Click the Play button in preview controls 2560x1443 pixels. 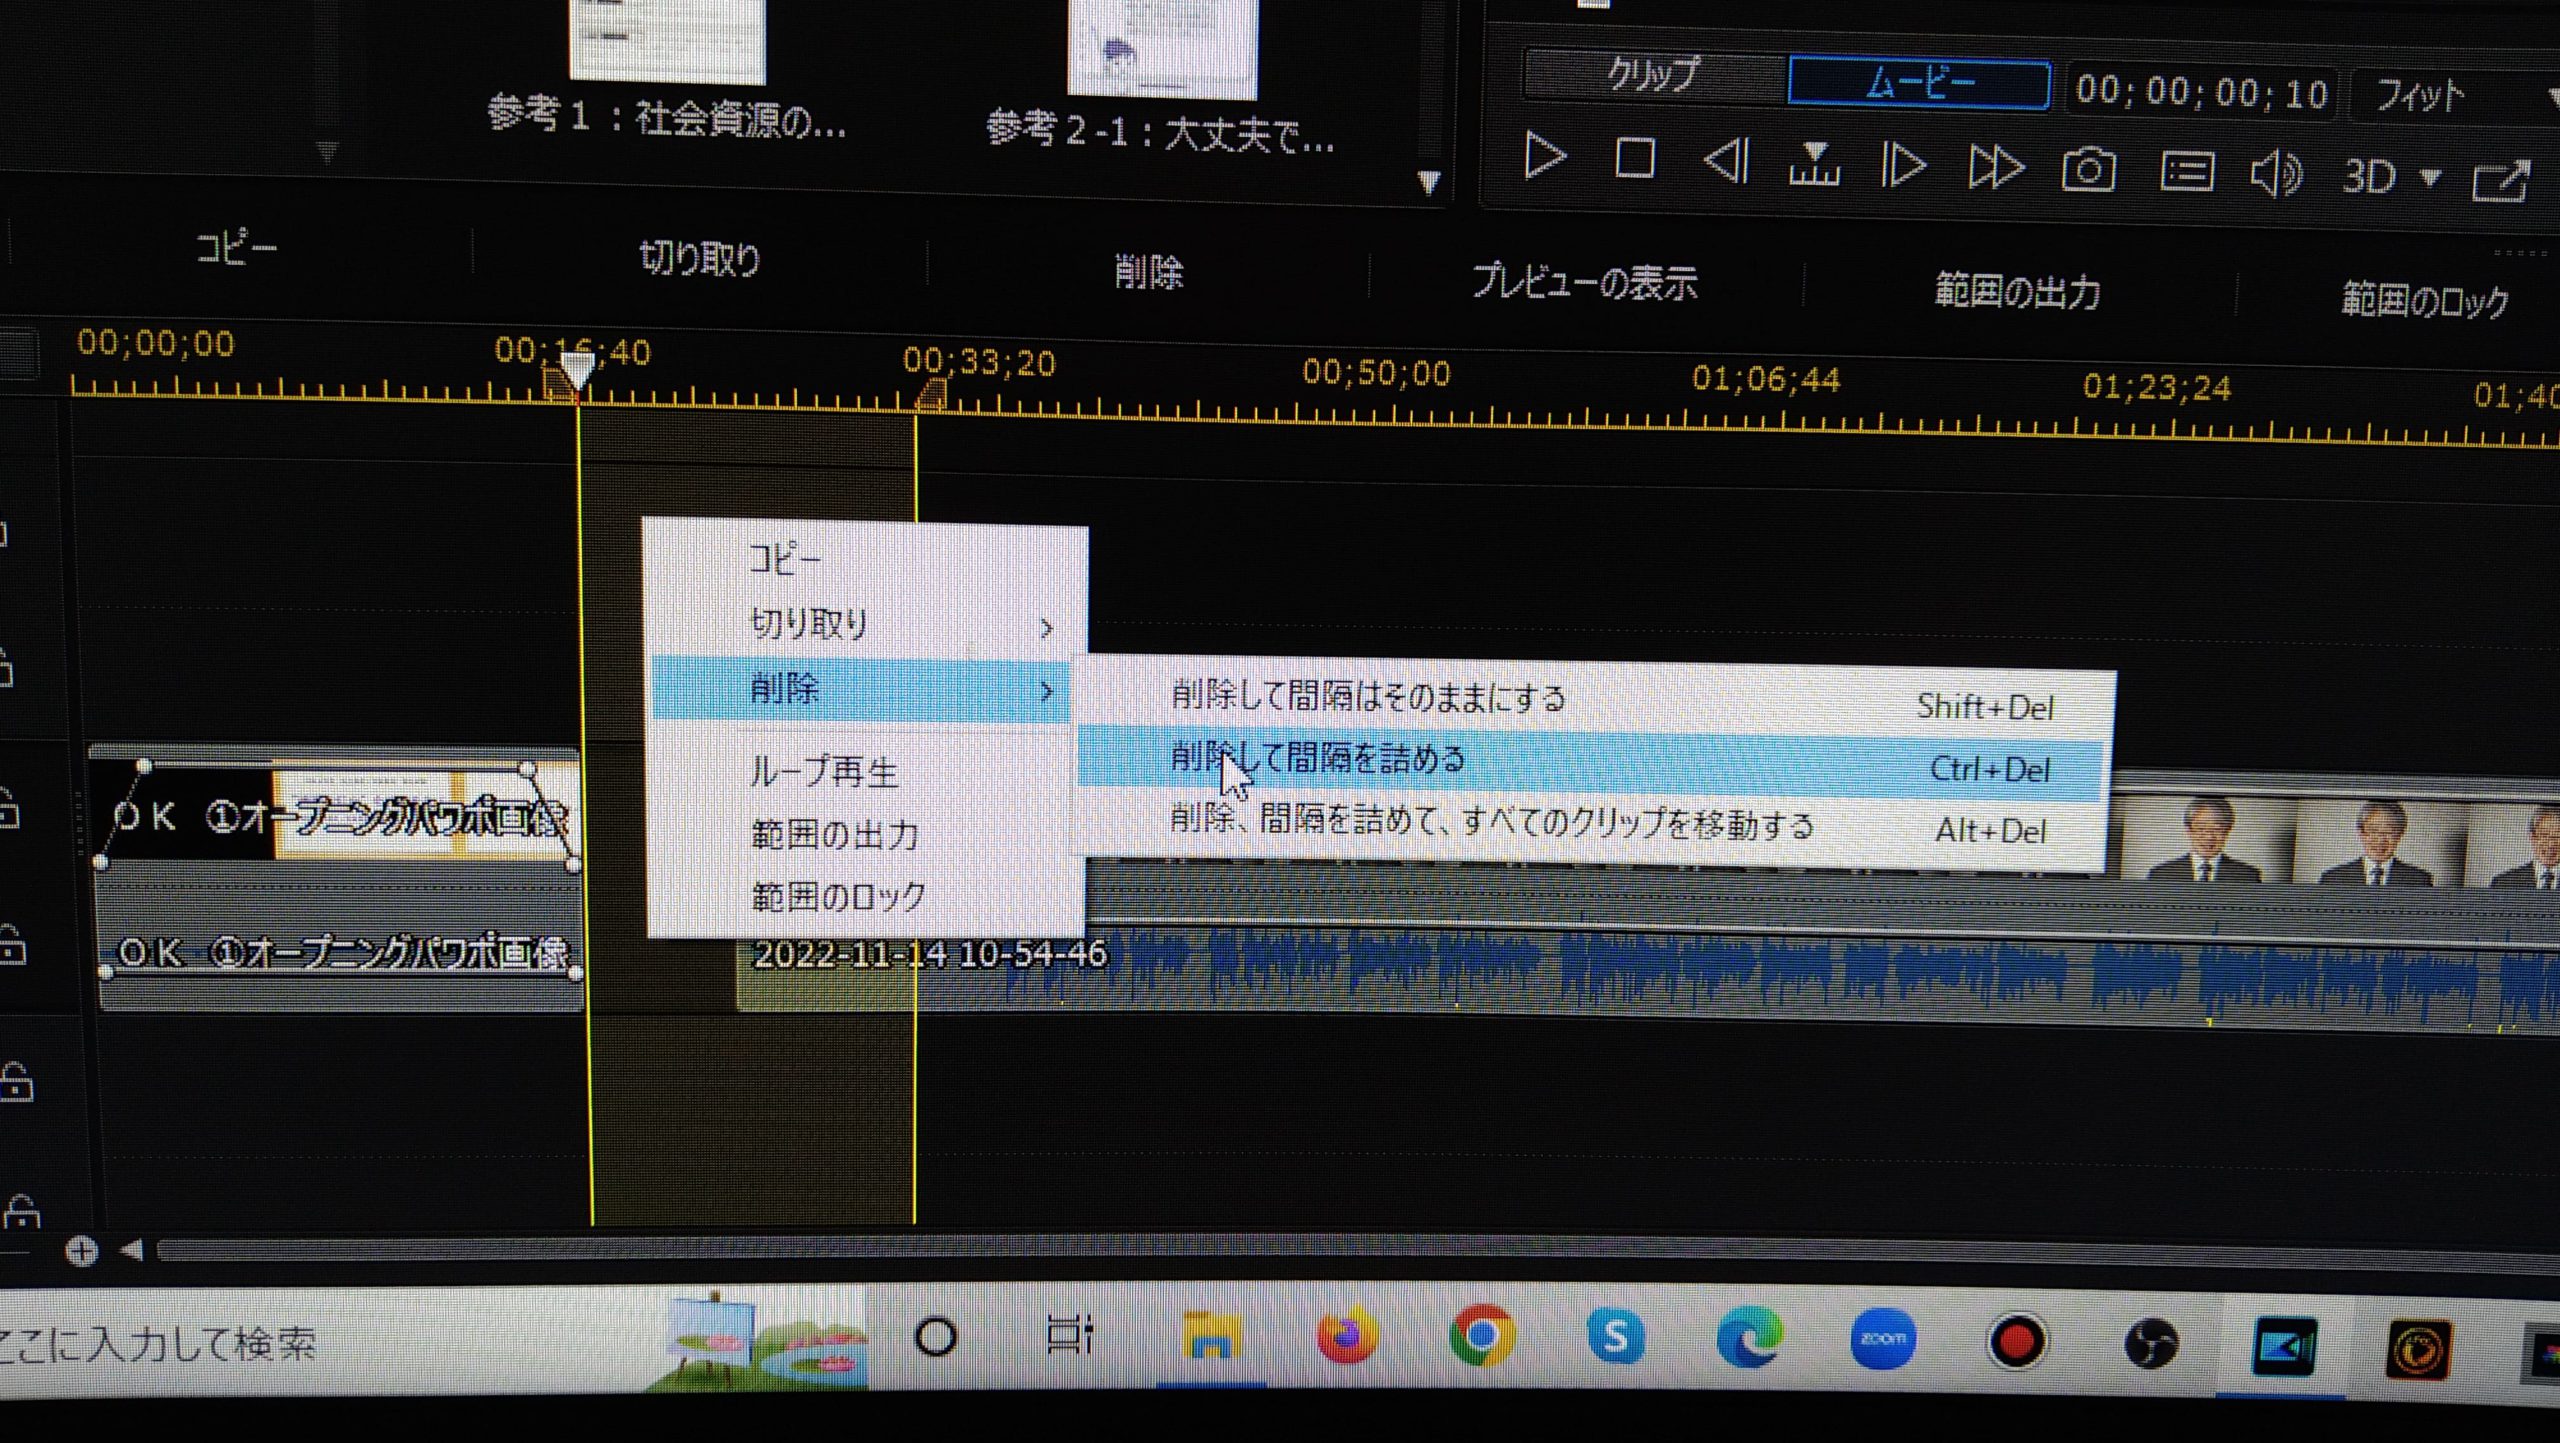click(1544, 156)
